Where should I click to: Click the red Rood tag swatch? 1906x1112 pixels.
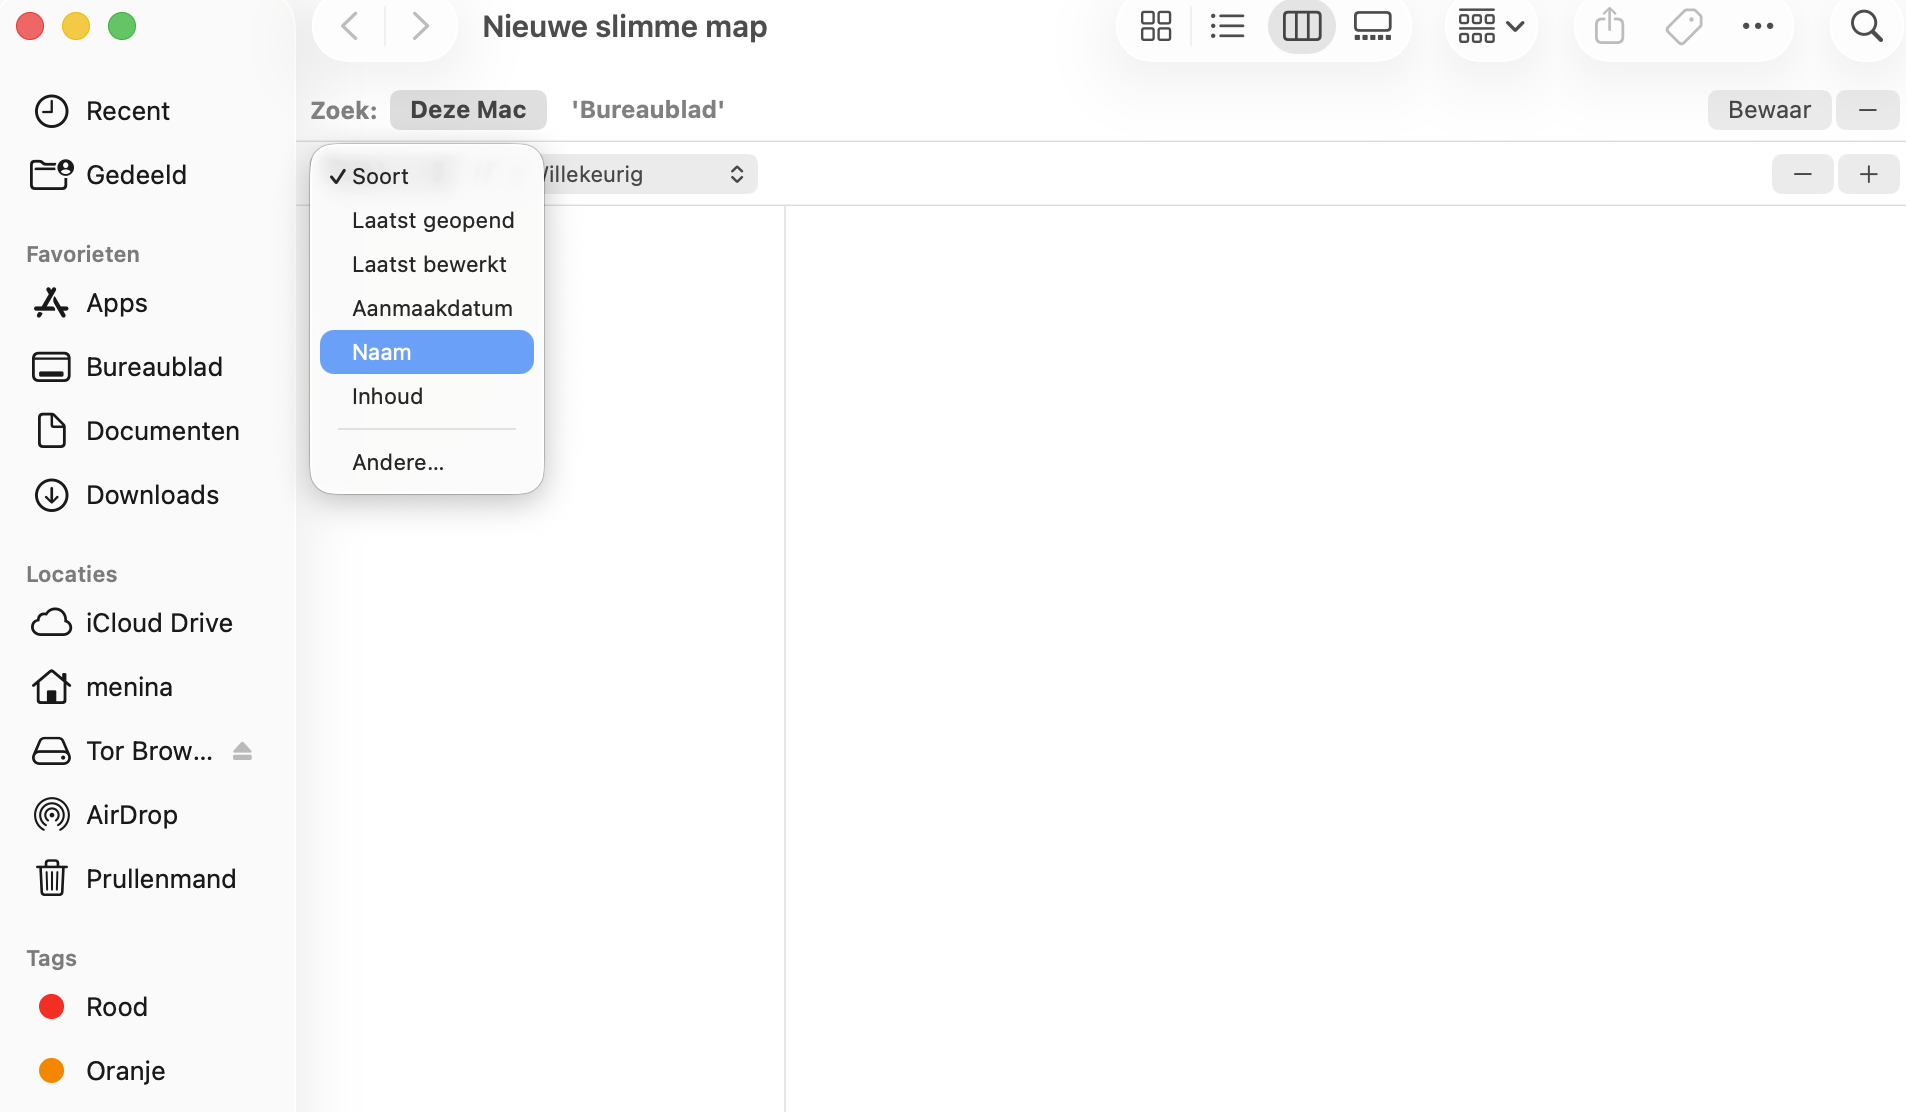(x=51, y=1006)
